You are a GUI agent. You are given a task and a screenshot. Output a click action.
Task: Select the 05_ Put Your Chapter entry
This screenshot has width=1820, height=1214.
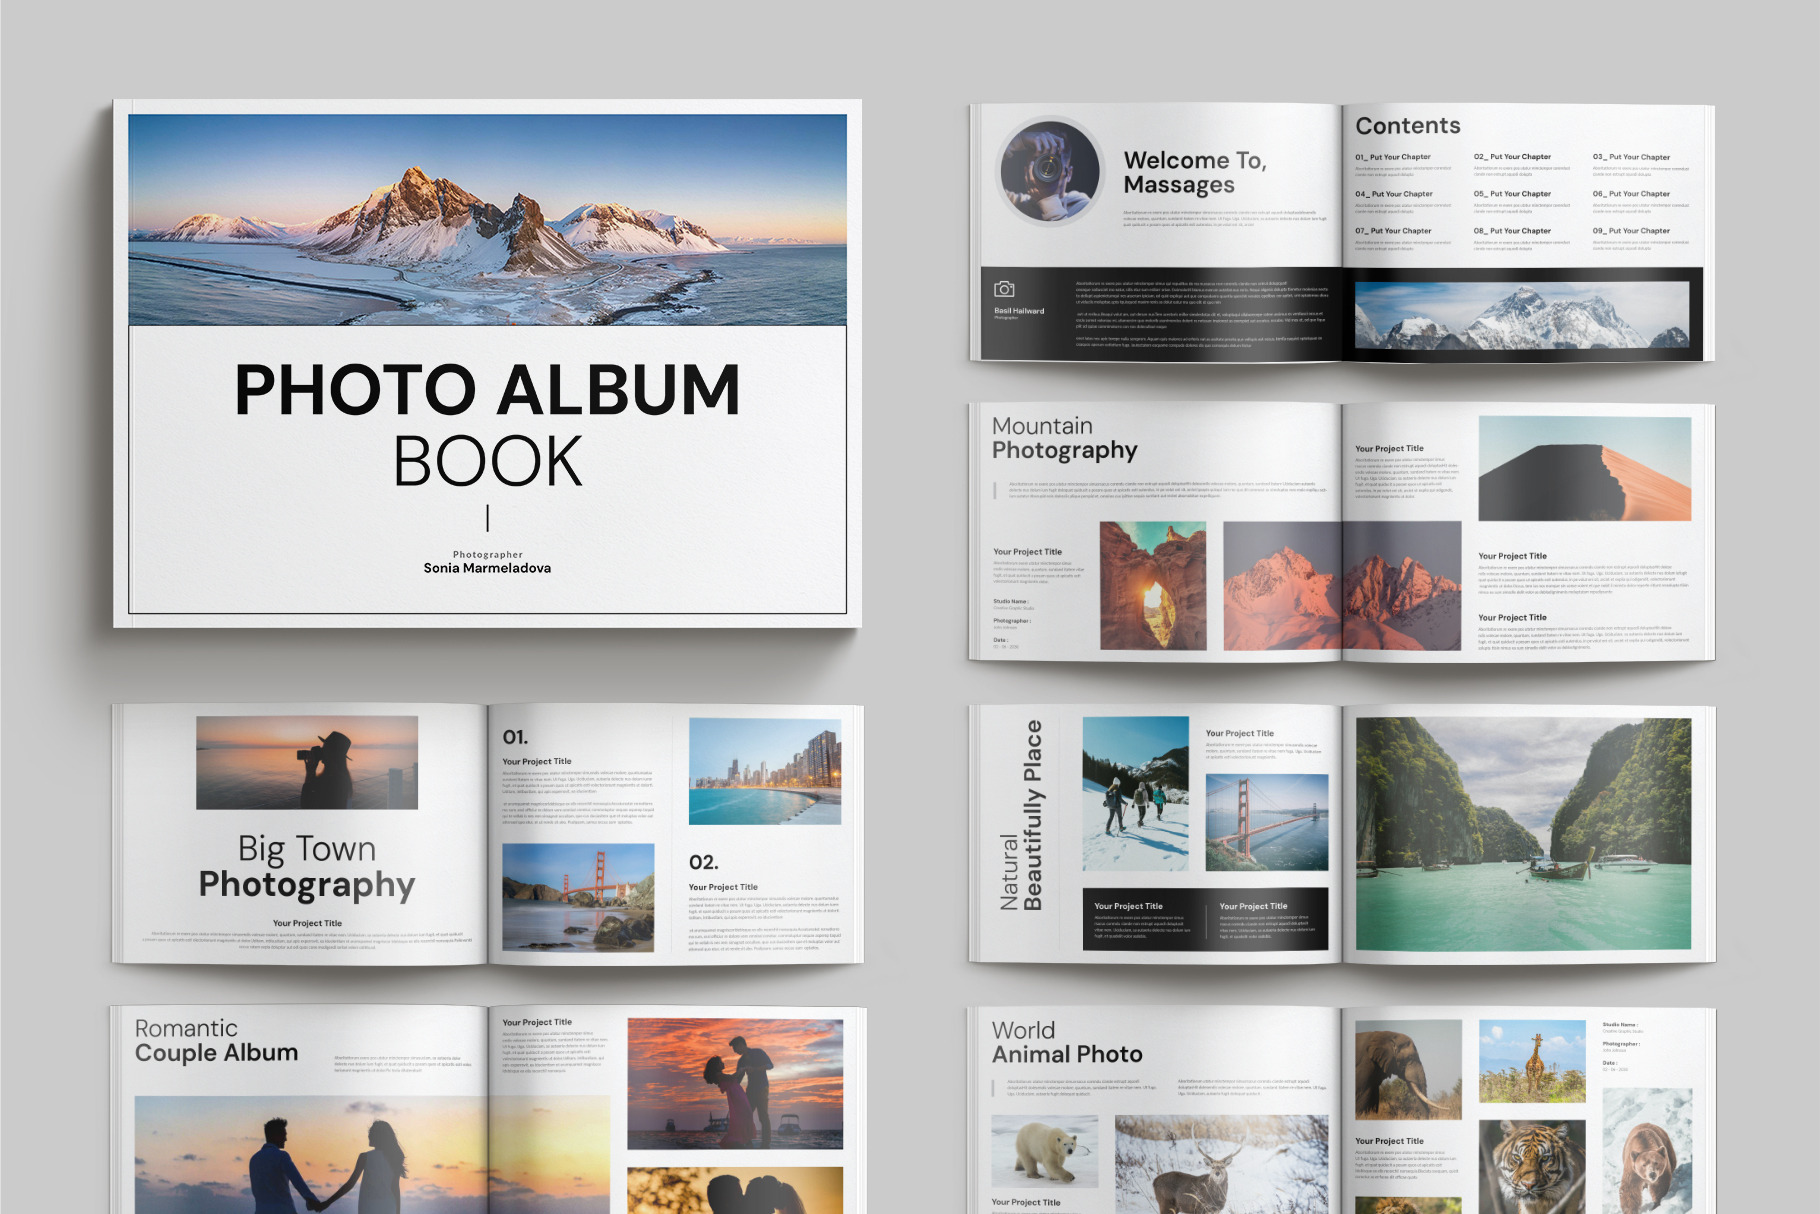(1512, 194)
